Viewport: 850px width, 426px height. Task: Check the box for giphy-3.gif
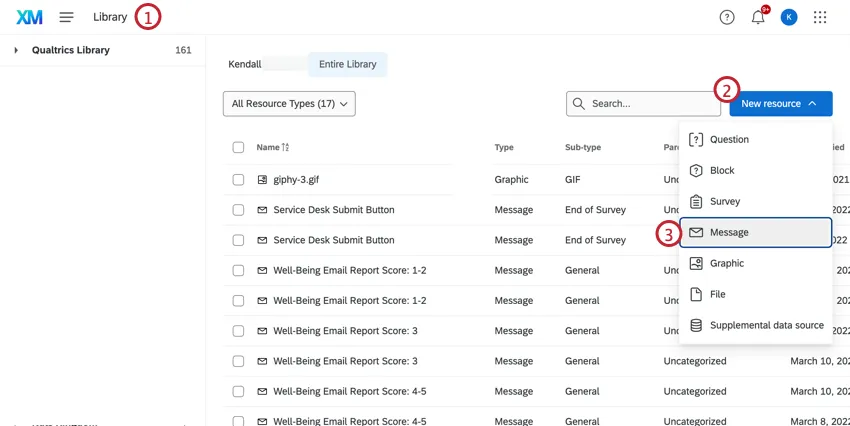pos(238,180)
